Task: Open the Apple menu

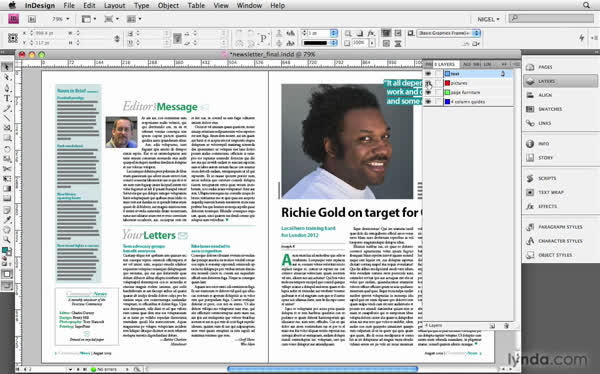Action: (x=12, y=5)
